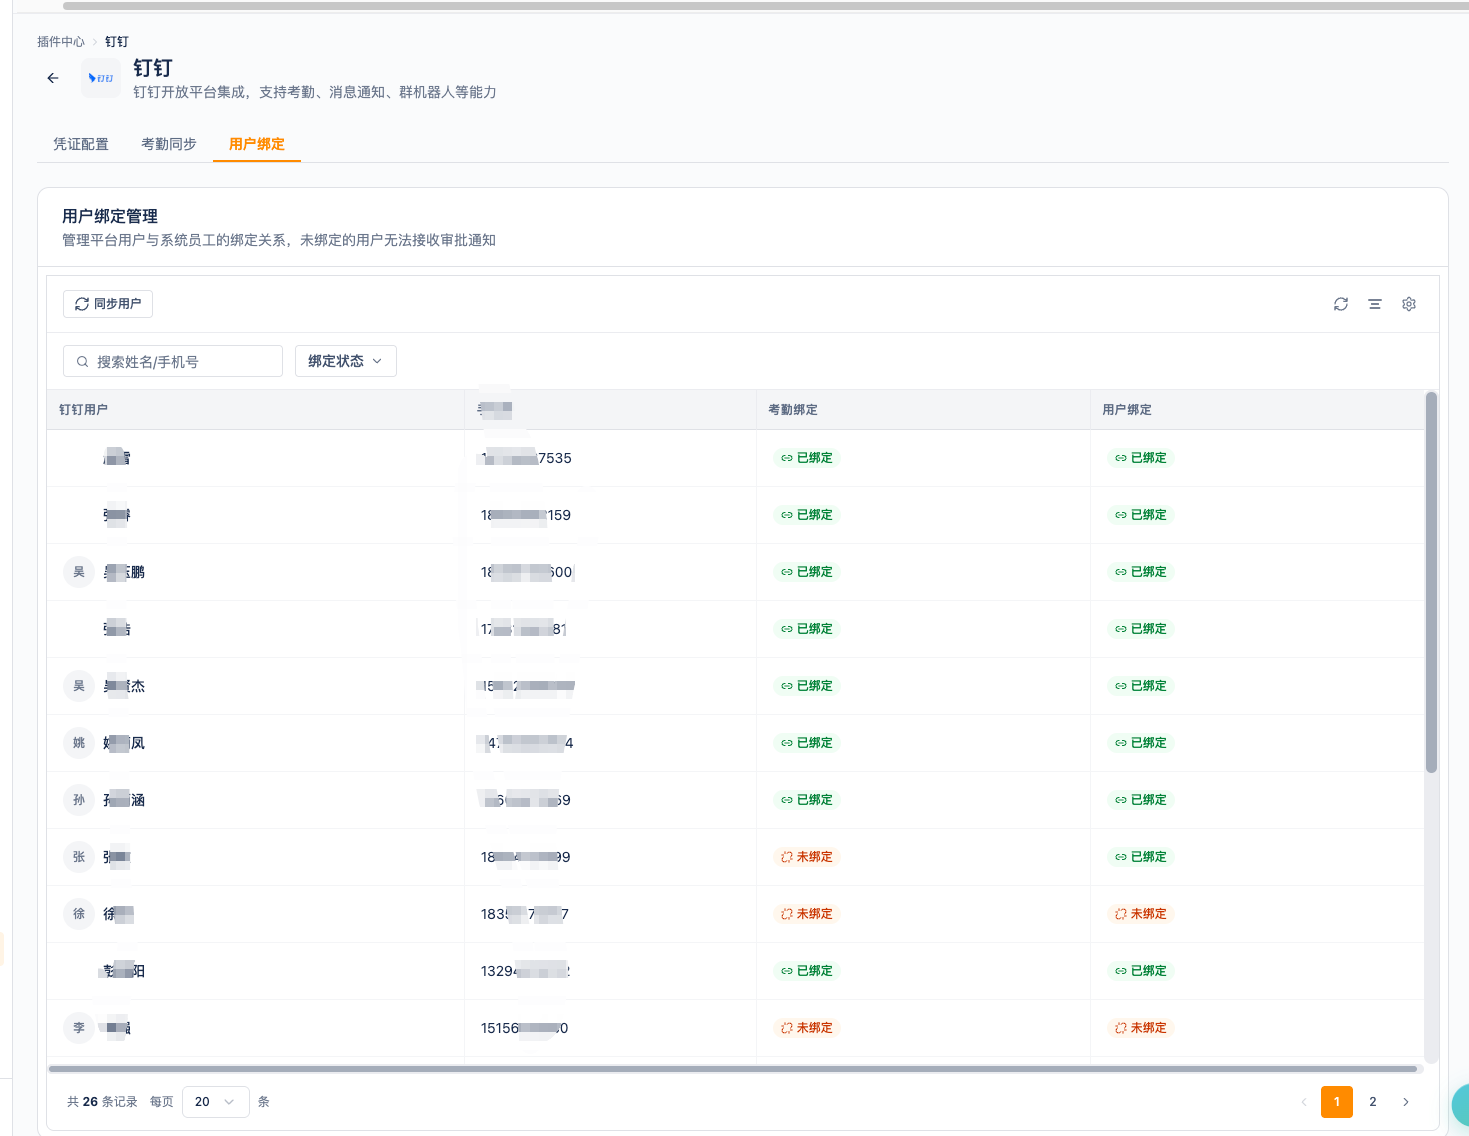
Task: Click avatar labeled 姚 in user list
Action: pyautogui.click(x=79, y=743)
